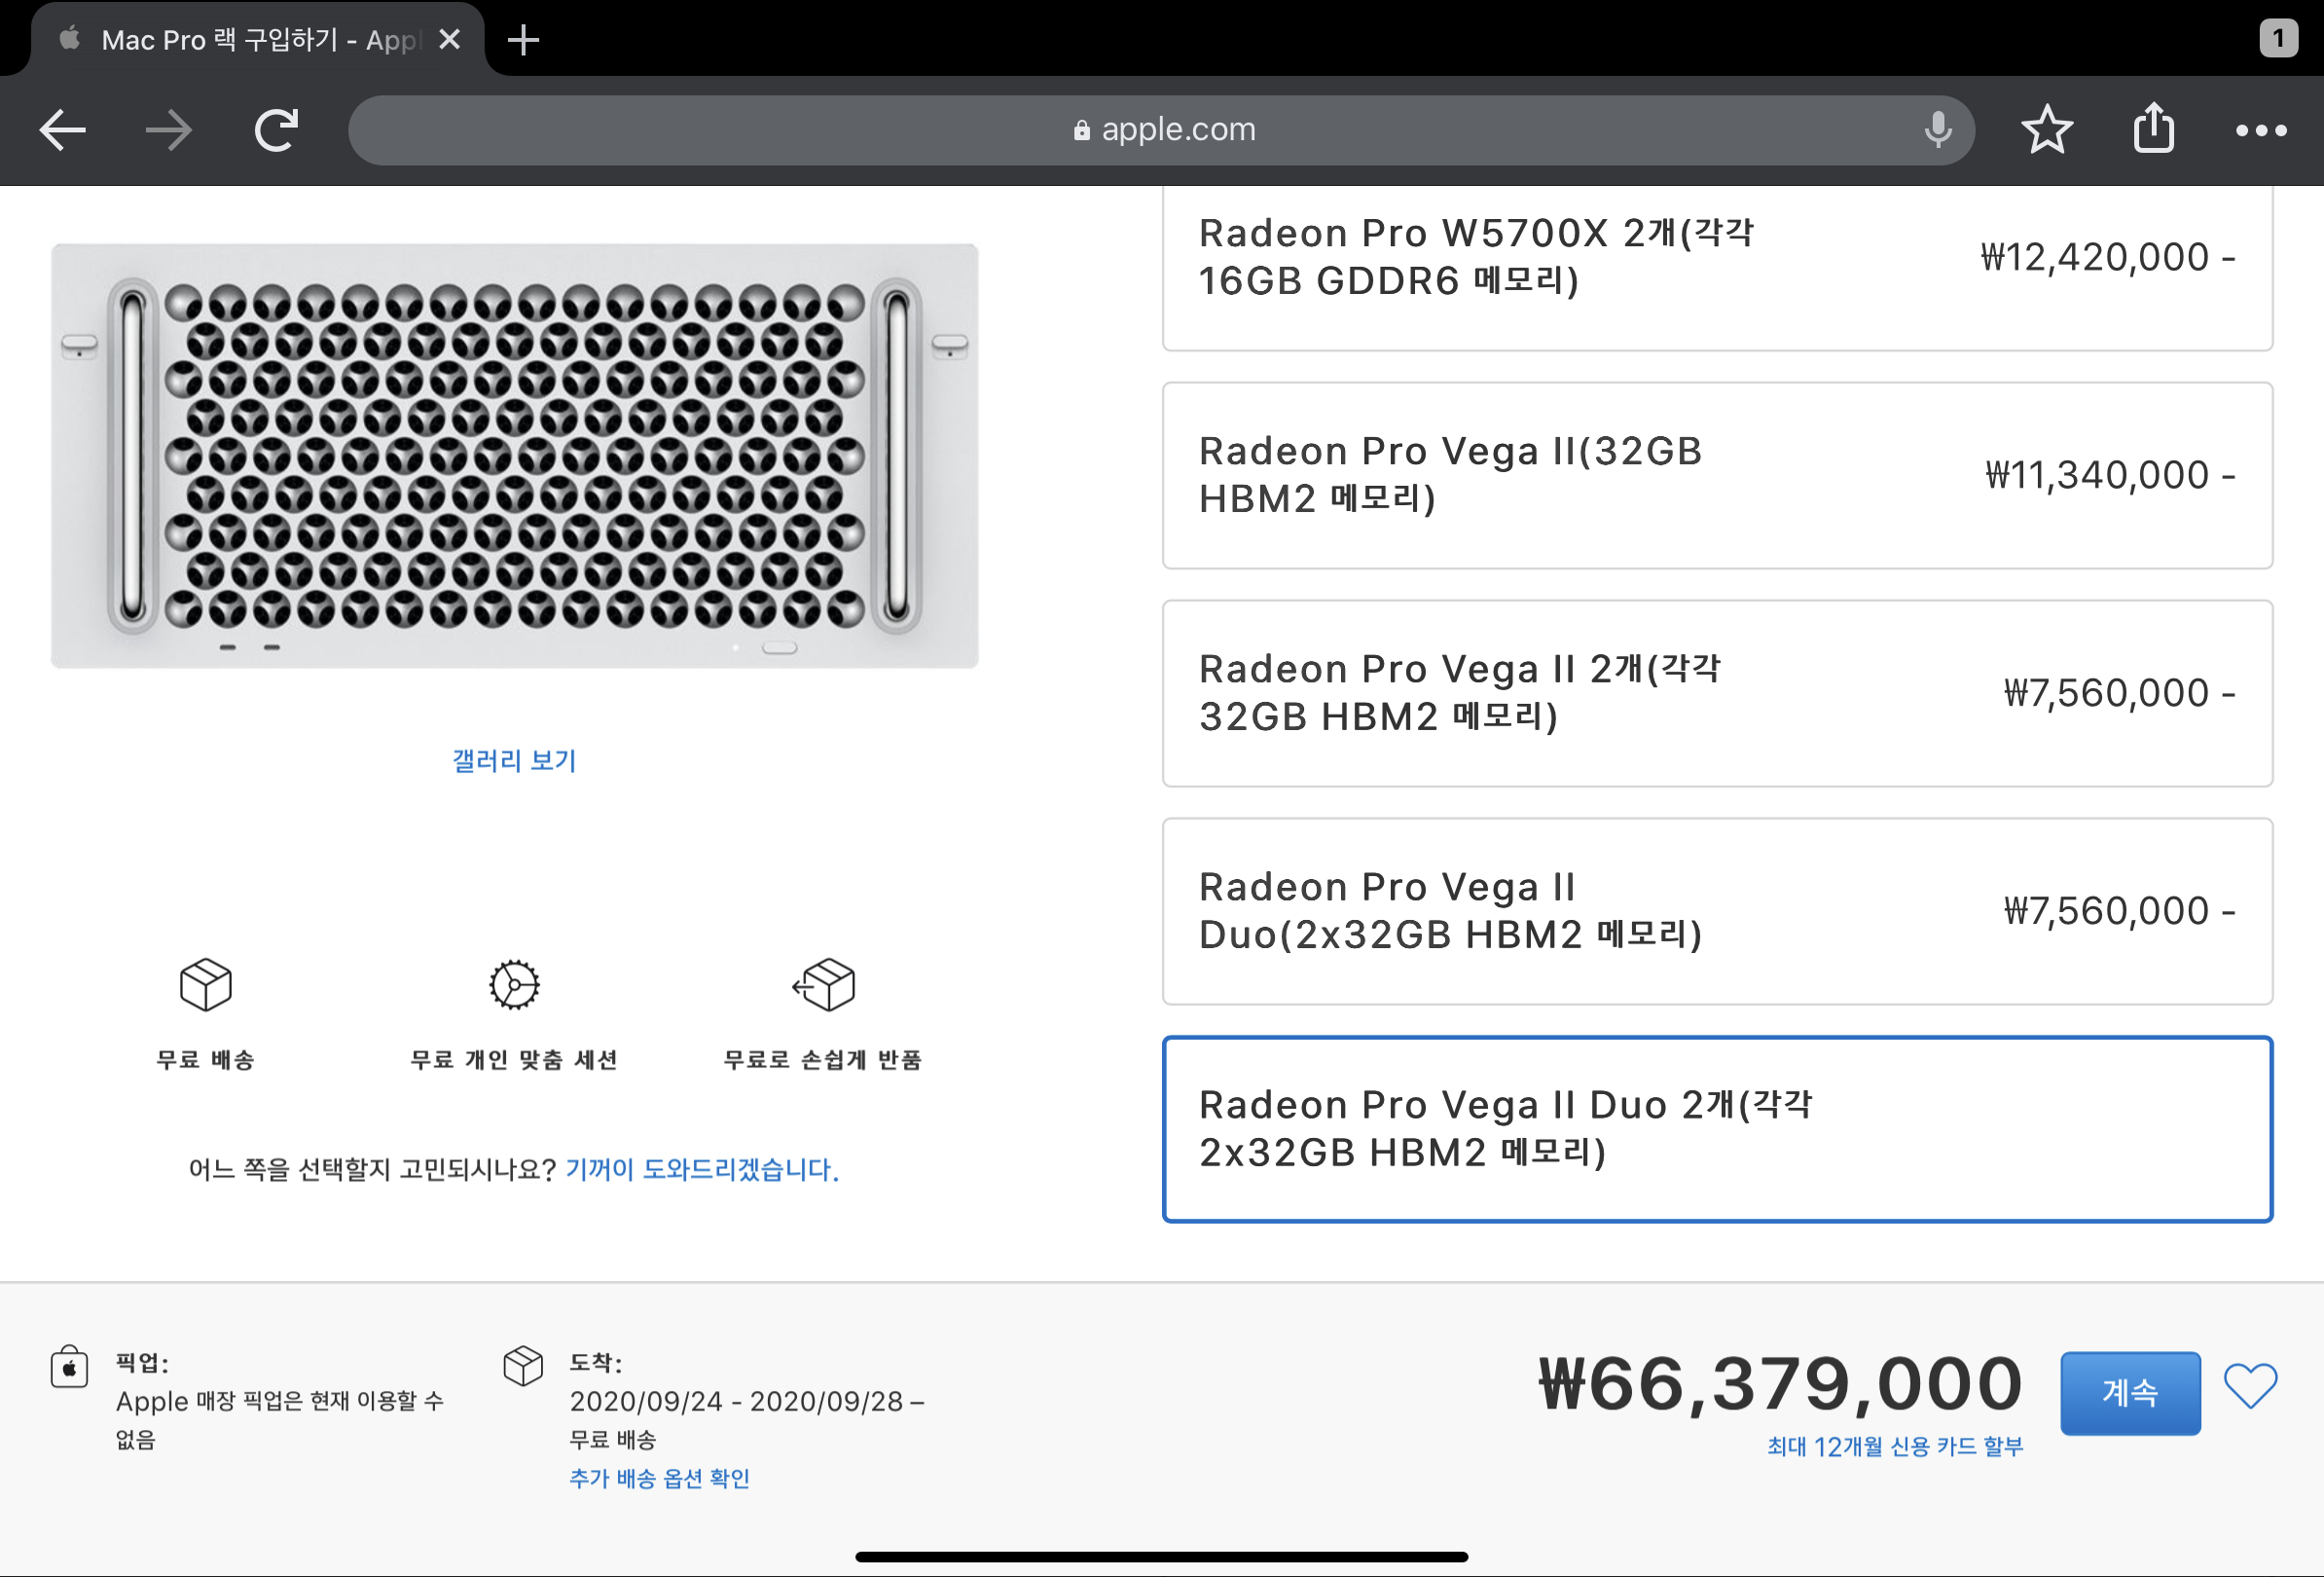
Task: Choose Radeon Pro Vega II 2개 option
Action: [1716, 693]
